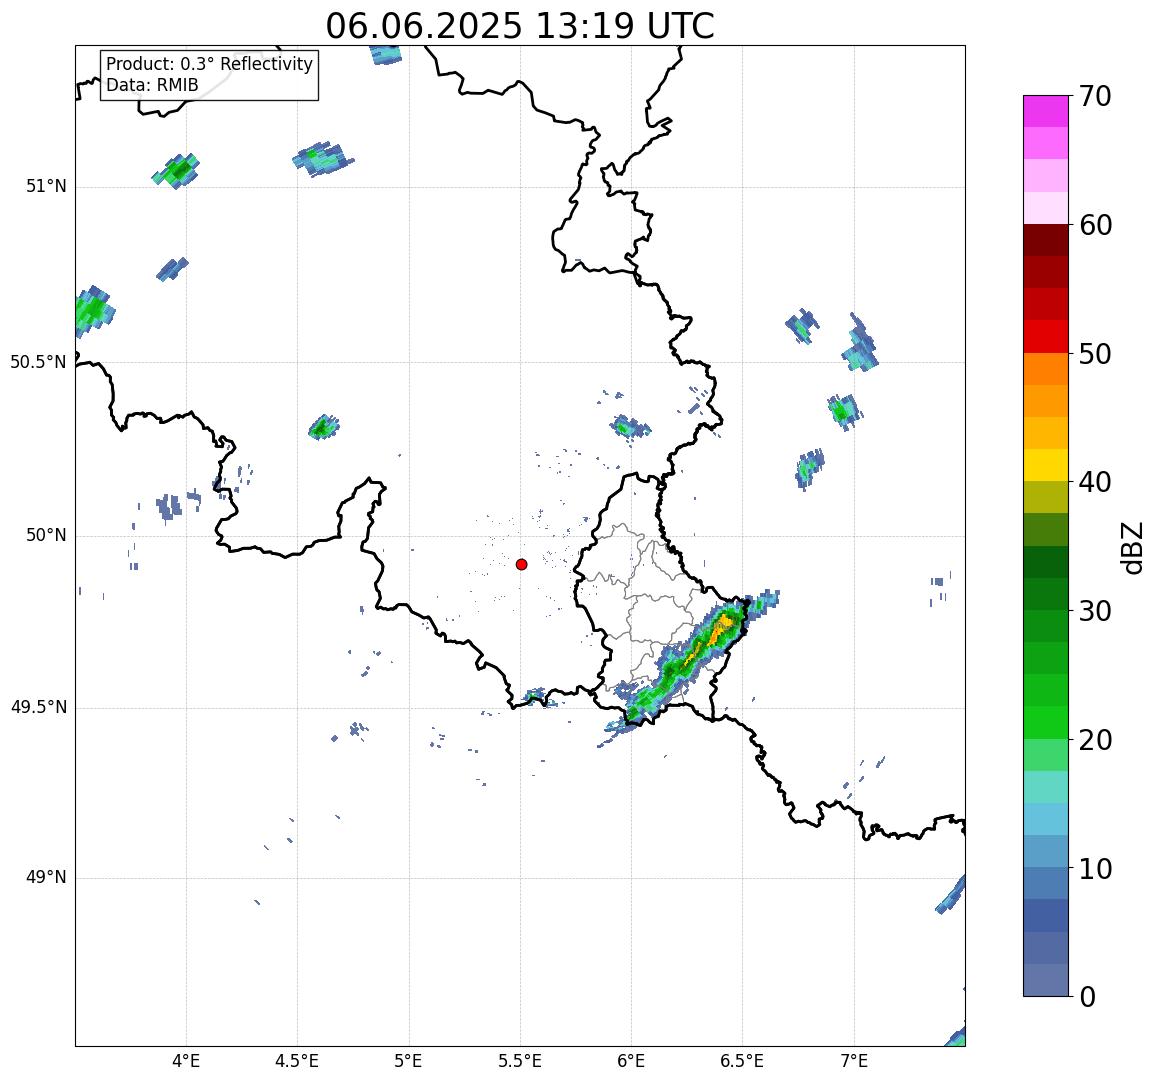This screenshot has width=1157, height=1081.
Task: Click the colorbar tick value 10
Action: pyautogui.click(x=1095, y=868)
